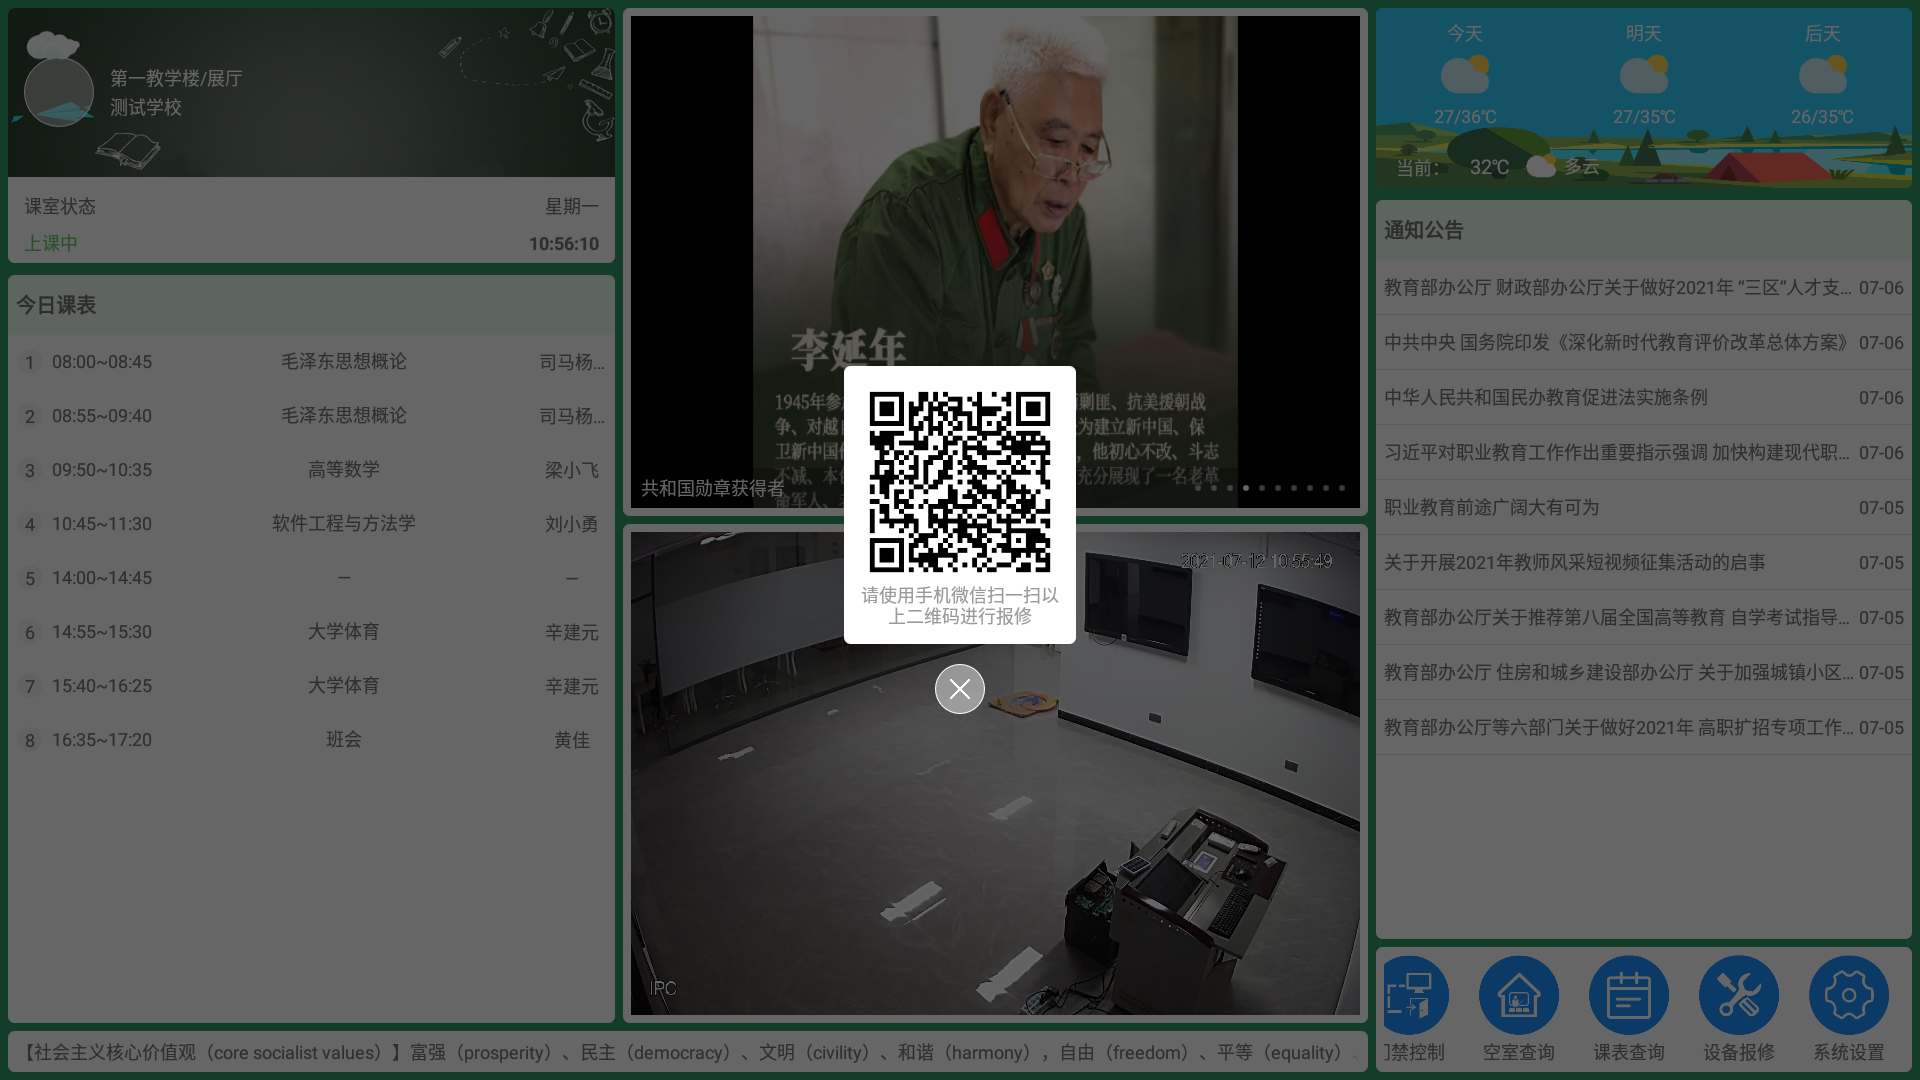The height and width of the screenshot is (1080, 1920).
Task: Select period 3 高等数学 row
Action: point(311,470)
